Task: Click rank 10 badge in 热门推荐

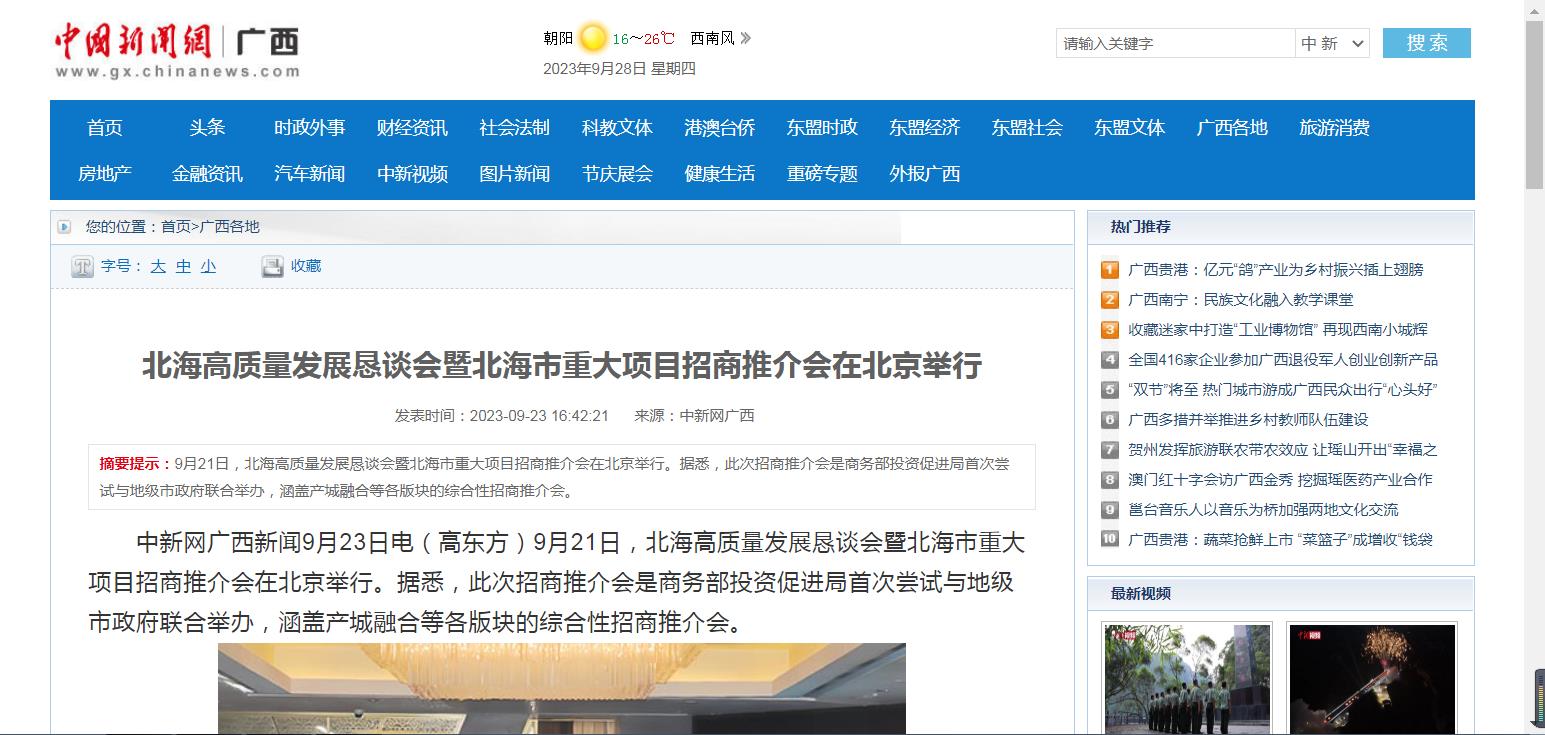Action: pos(1110,540)
